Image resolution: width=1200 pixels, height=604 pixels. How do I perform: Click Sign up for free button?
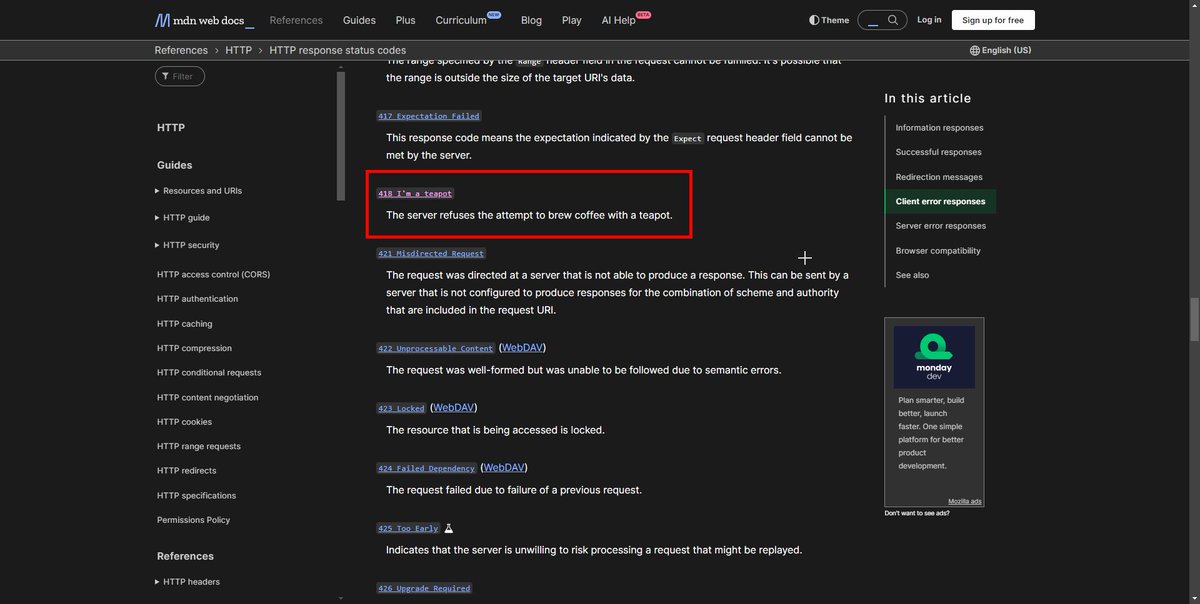(993, 20)
